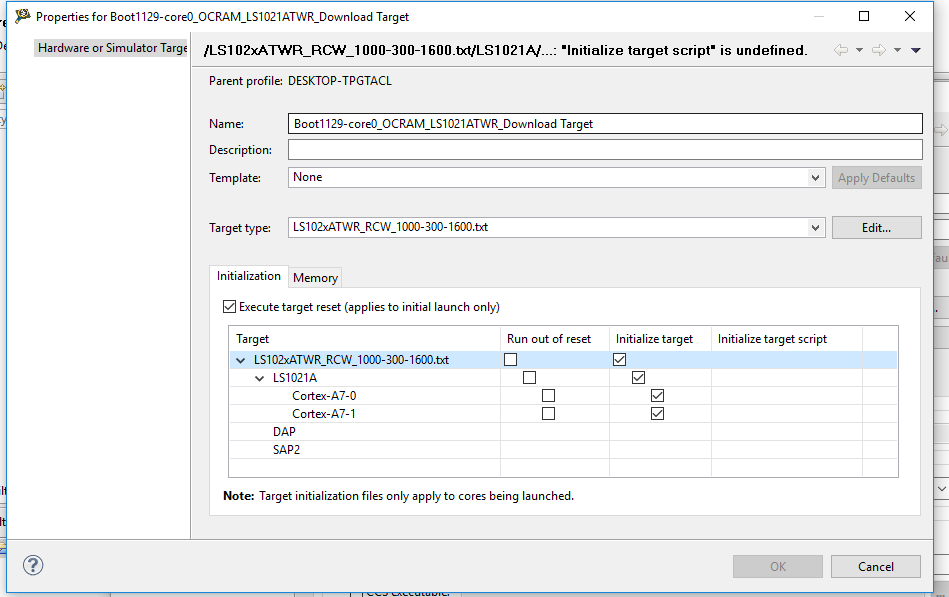Click the Apply Defaults button
The height and width of the screenshot is (597, 949).
(876, 177)
